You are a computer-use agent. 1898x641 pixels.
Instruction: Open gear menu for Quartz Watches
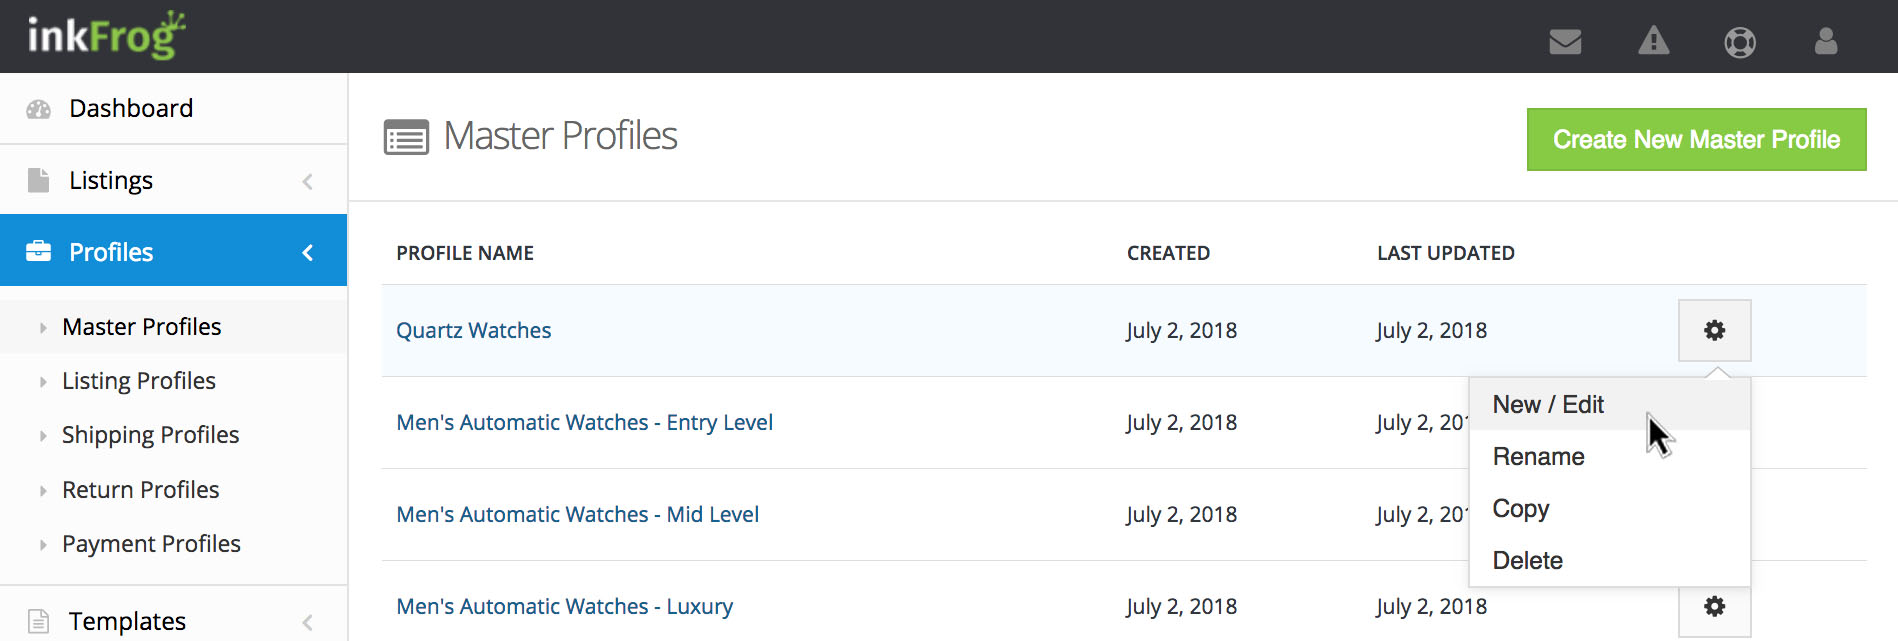coord(1714,330)
